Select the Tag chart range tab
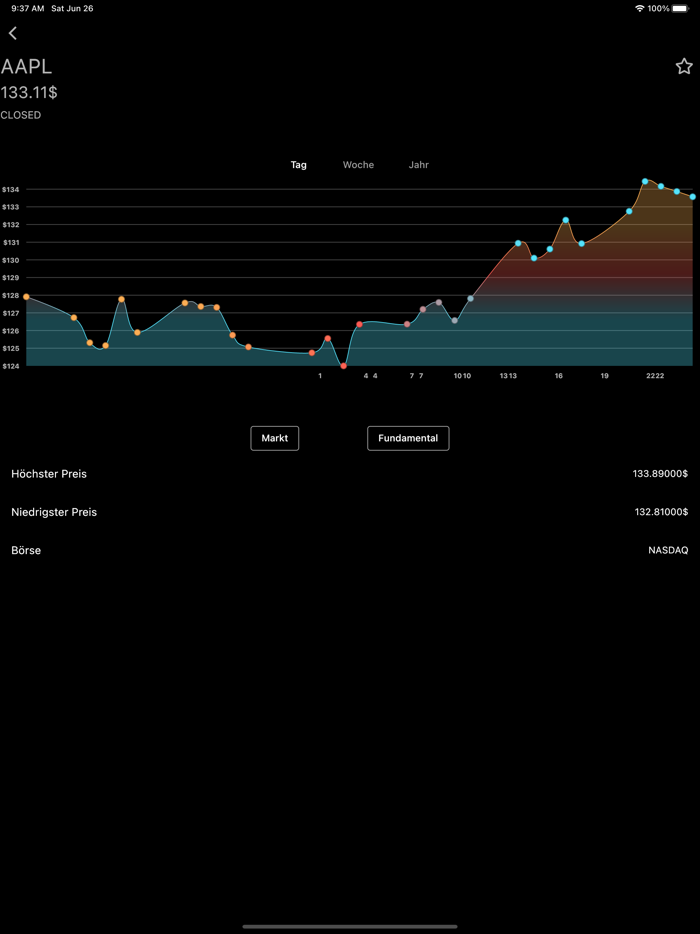700x934 pixels. coord(298,165)
